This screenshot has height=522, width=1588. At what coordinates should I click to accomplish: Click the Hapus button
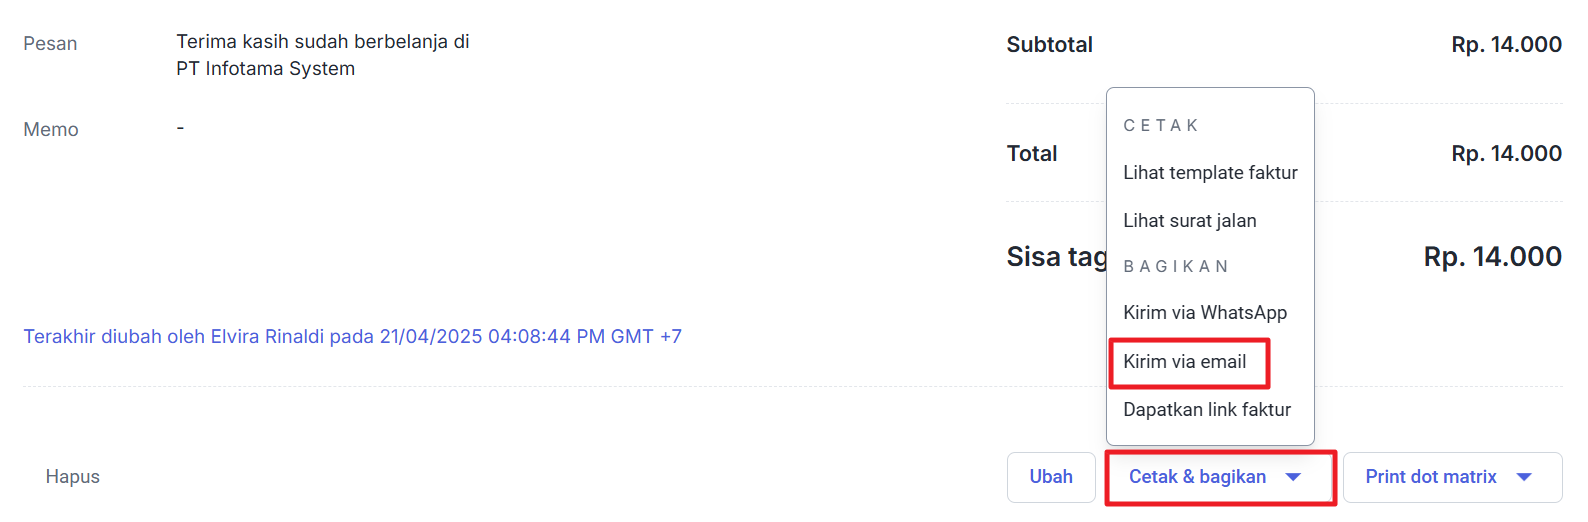pos(73,477)
